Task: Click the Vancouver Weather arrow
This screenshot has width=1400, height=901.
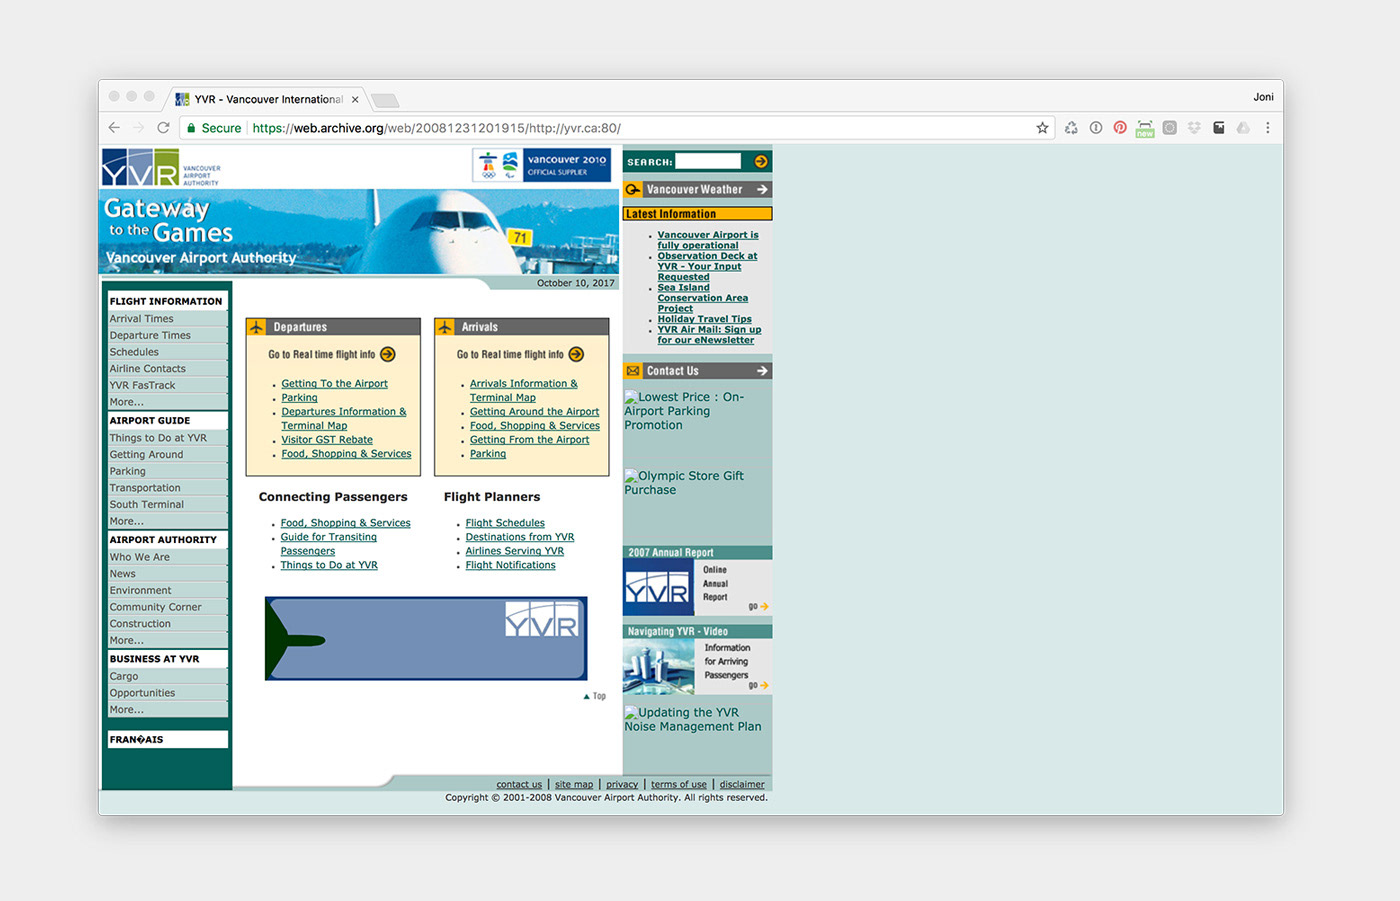Action: point(762,189)
